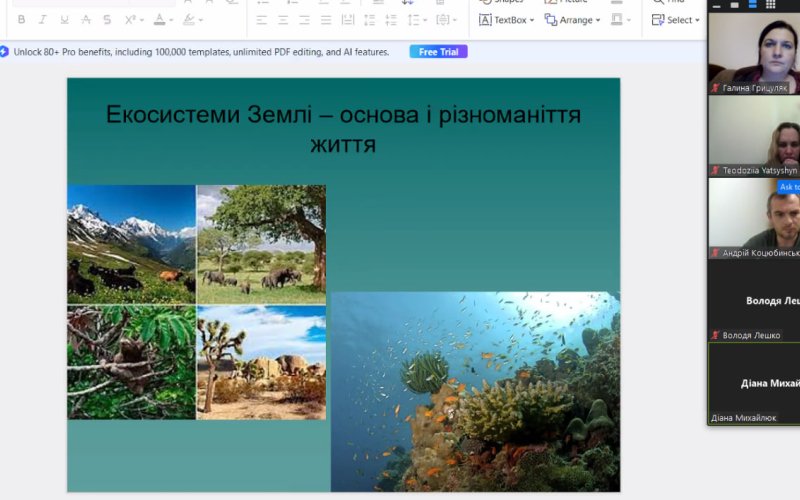800x500 pixels.
Task: Click the Arrange icon
Action: [551, 20]
